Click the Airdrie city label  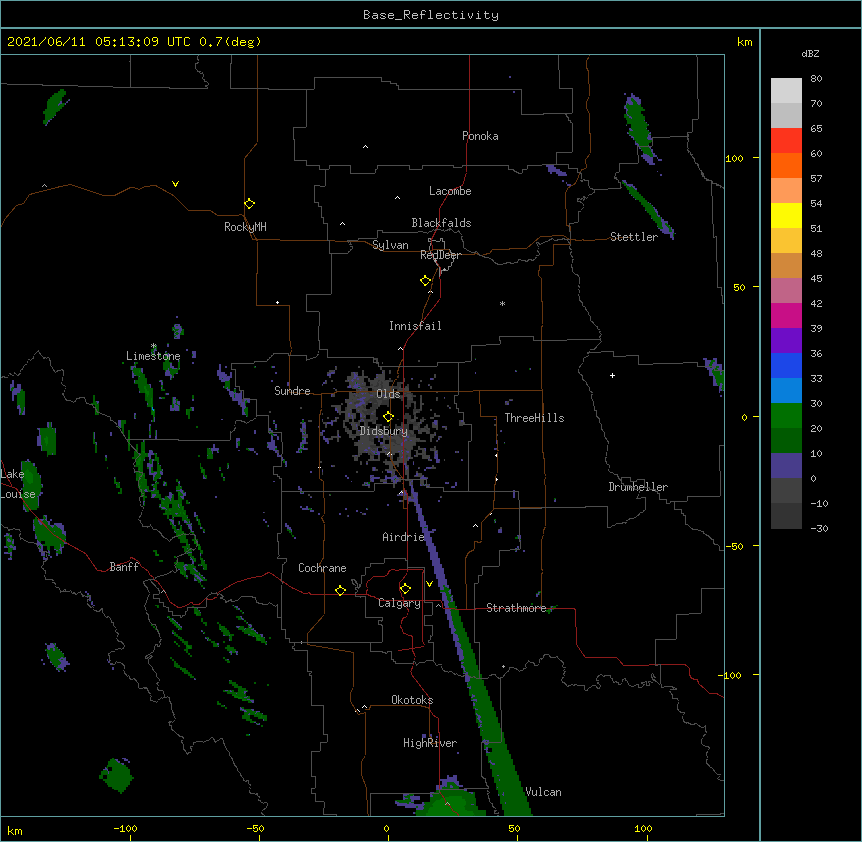coord(403,537)
